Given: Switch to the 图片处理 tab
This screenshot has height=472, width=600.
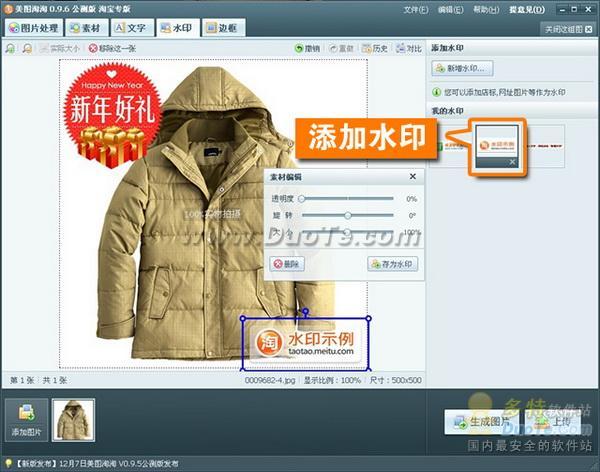Looking at the screenshot, I should [x=34, y=28].
